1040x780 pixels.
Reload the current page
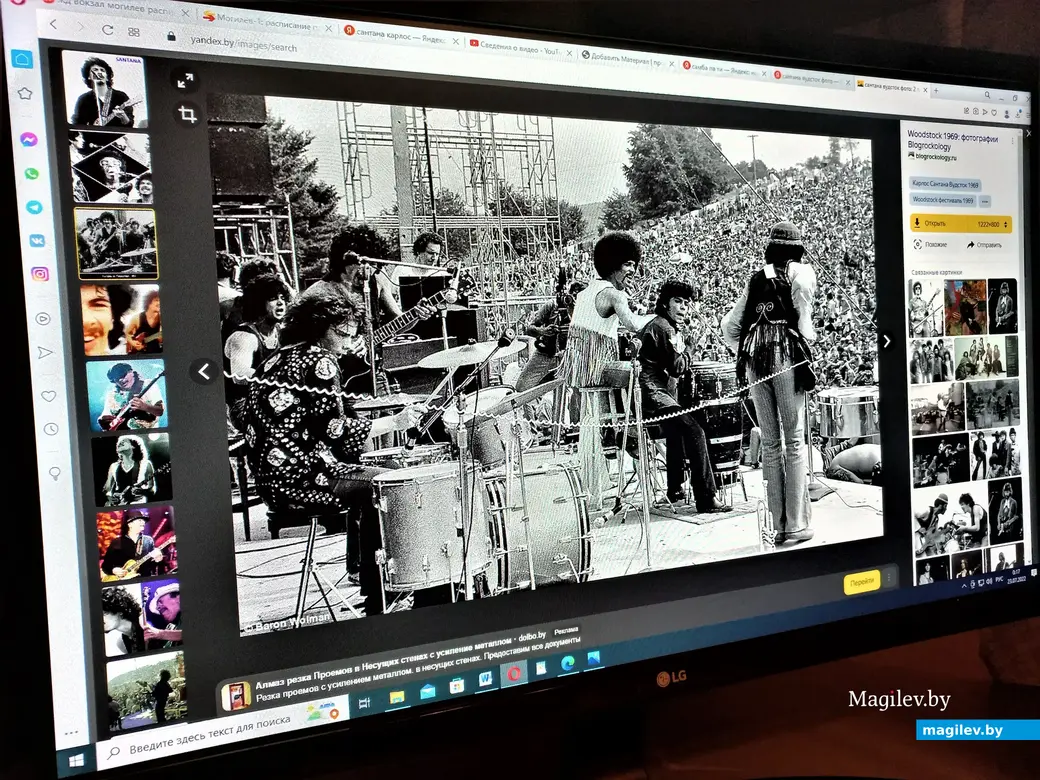pos(107,29)
